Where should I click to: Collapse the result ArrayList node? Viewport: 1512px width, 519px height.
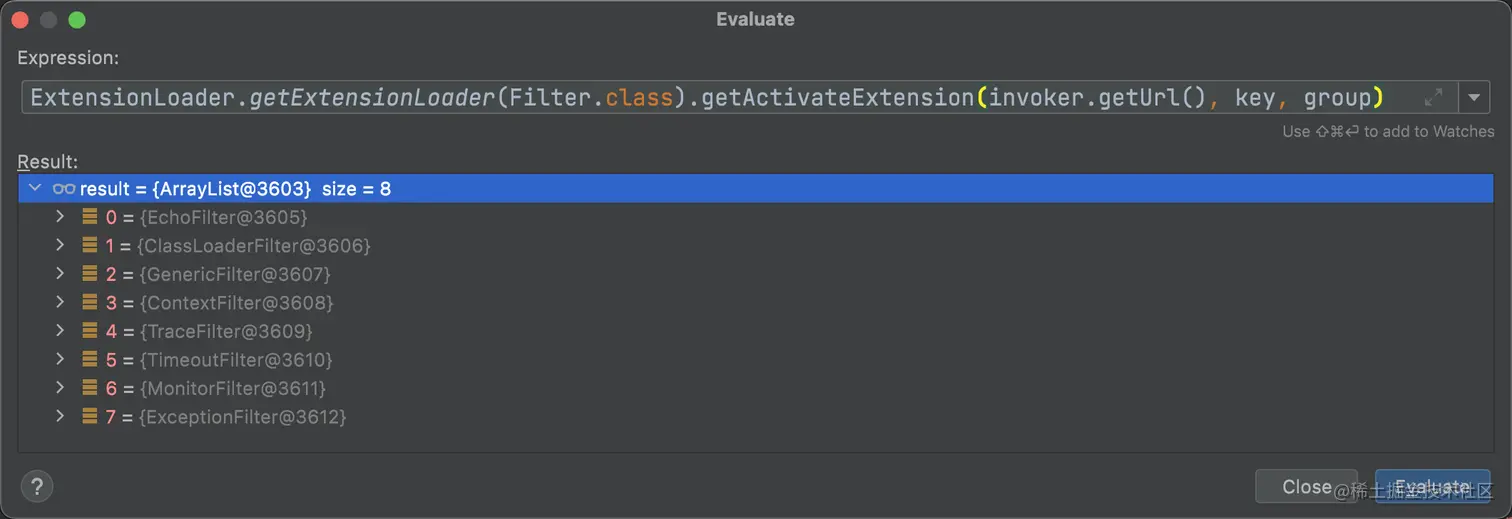point(35,189)
